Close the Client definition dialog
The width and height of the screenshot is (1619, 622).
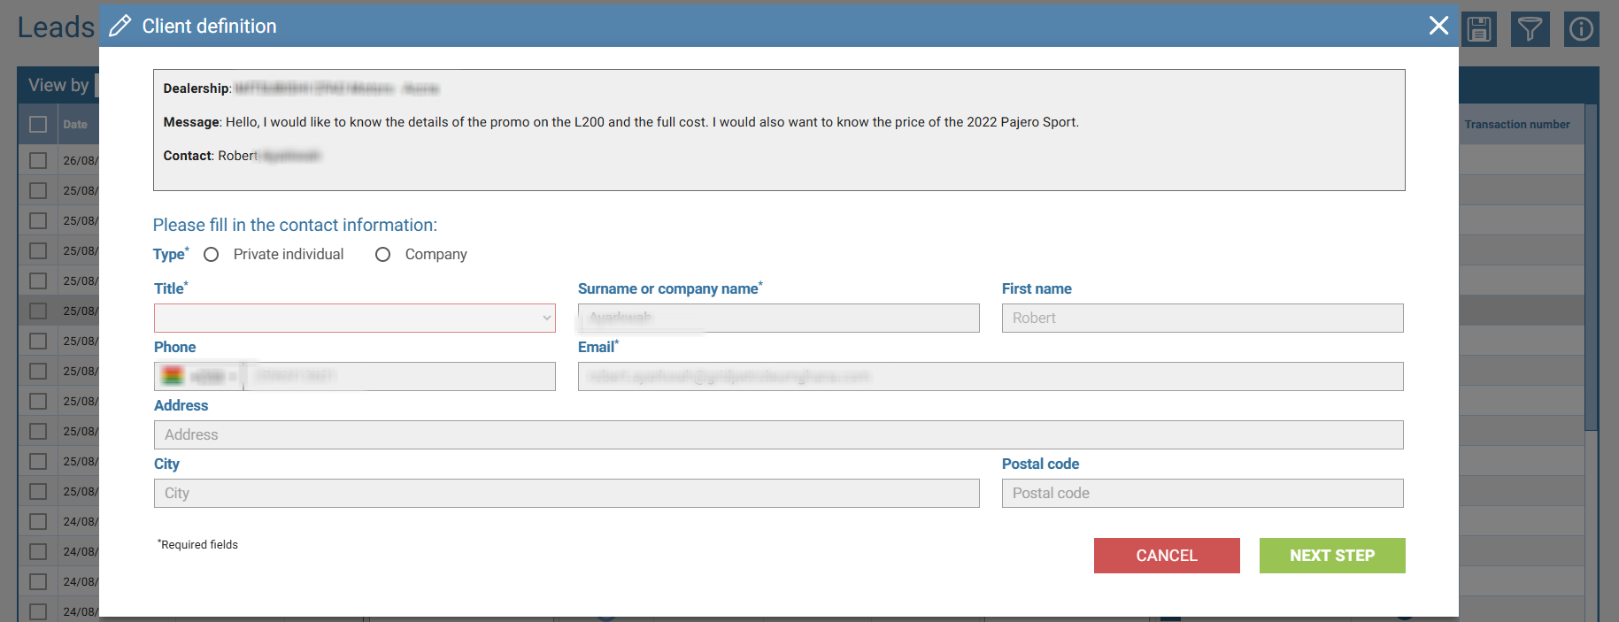click(1438, 26)
